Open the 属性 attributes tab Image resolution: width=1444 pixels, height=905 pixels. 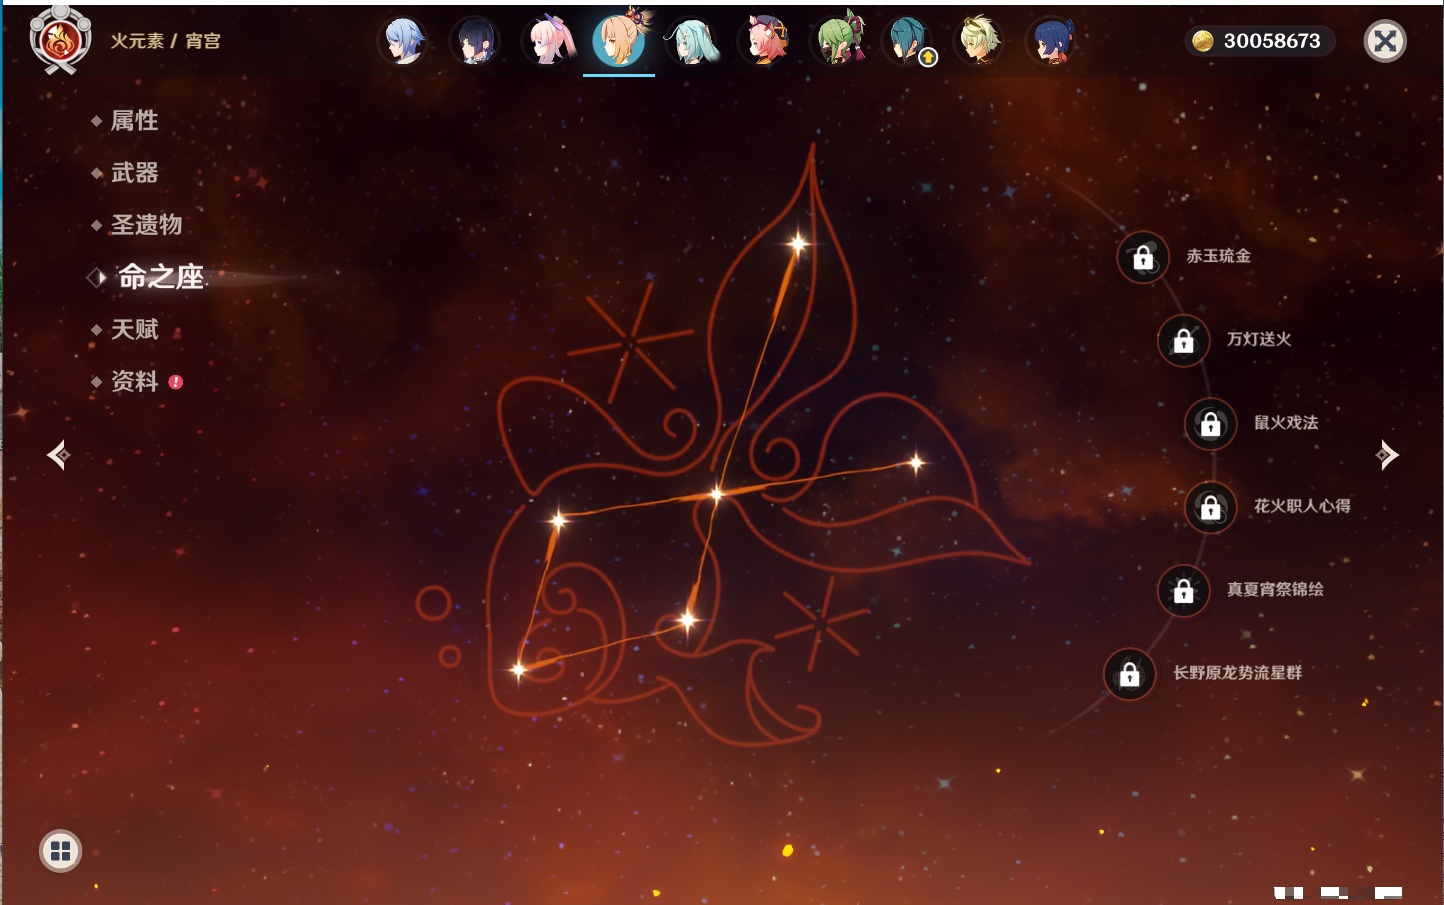coord(134,121)
